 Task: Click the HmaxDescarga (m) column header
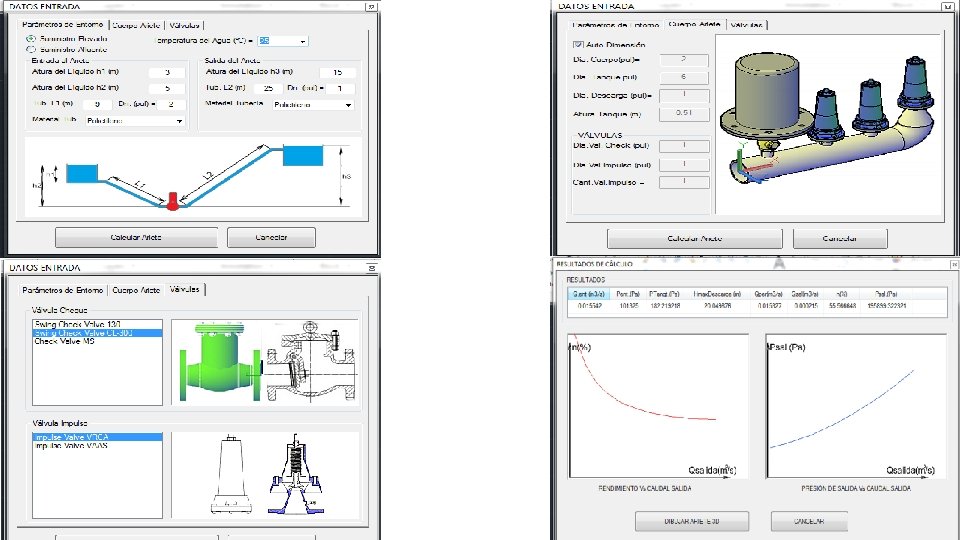717,294
